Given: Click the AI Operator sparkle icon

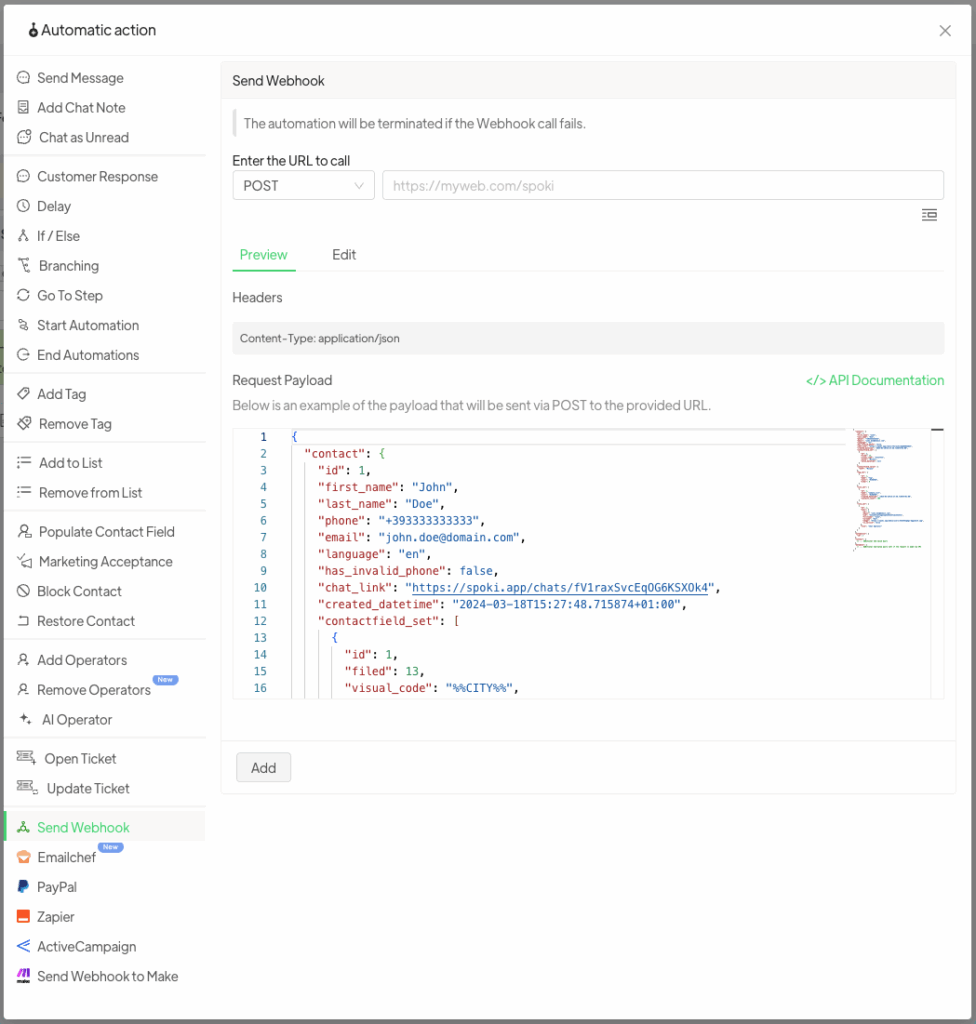Looking at the screenshot, I should (25, 720).
